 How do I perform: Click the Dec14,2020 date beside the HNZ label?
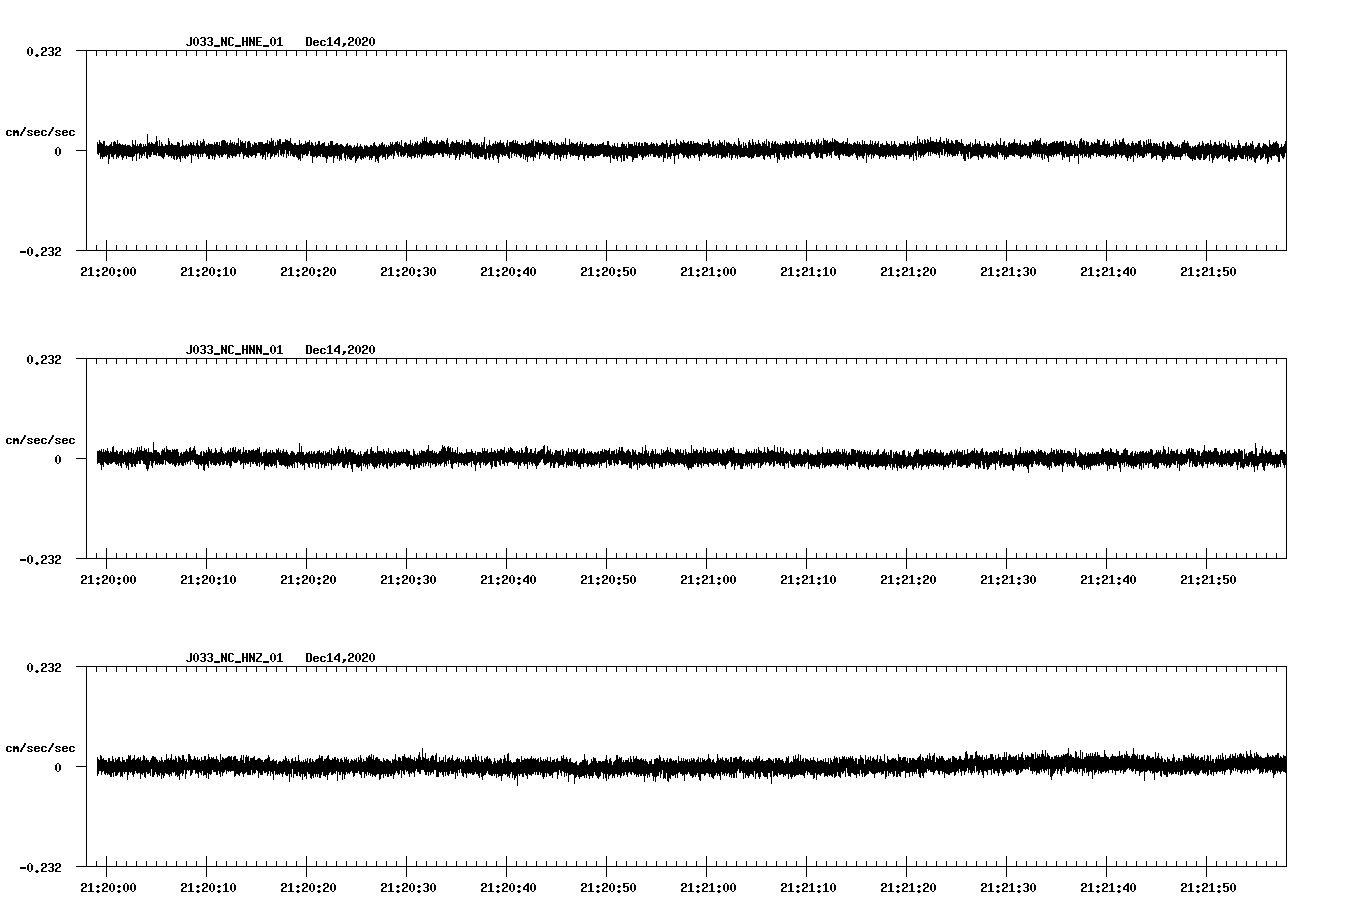[342, 657]
